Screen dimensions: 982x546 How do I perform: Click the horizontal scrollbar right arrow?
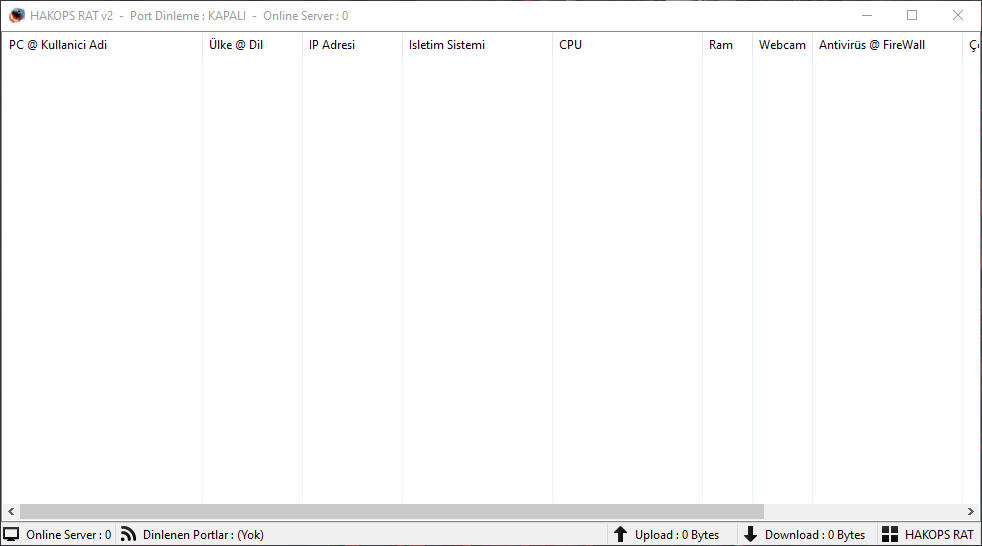[x=973, y=511]
